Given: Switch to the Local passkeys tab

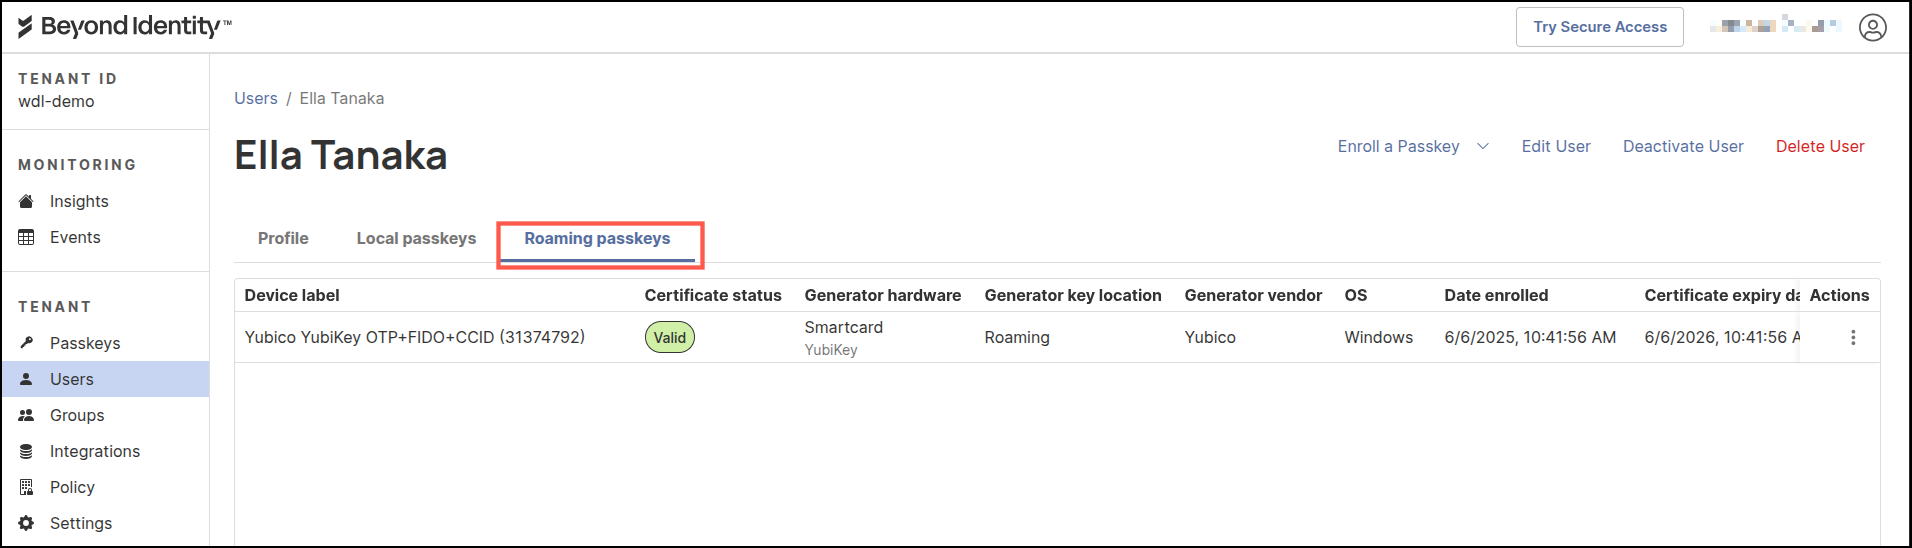Looking at the screenshot, I should [416, 238].
